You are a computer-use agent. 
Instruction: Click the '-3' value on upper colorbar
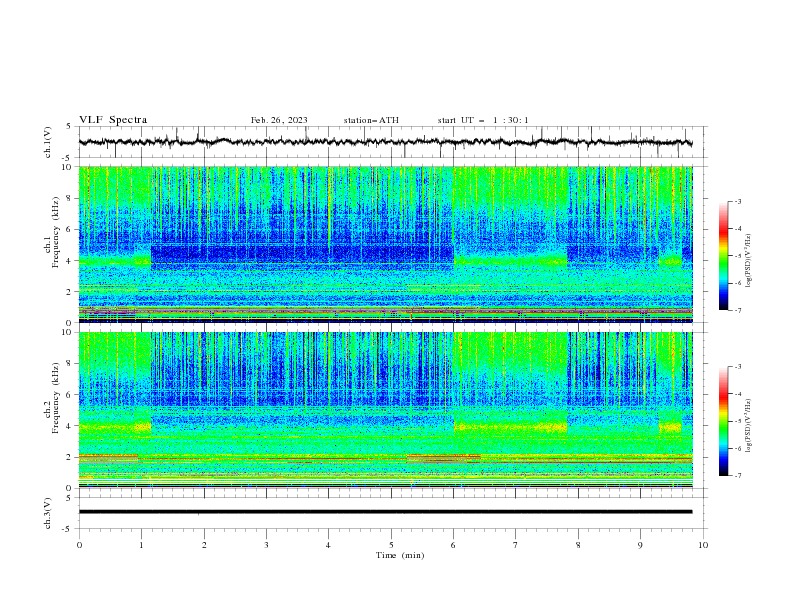[737, 201]
